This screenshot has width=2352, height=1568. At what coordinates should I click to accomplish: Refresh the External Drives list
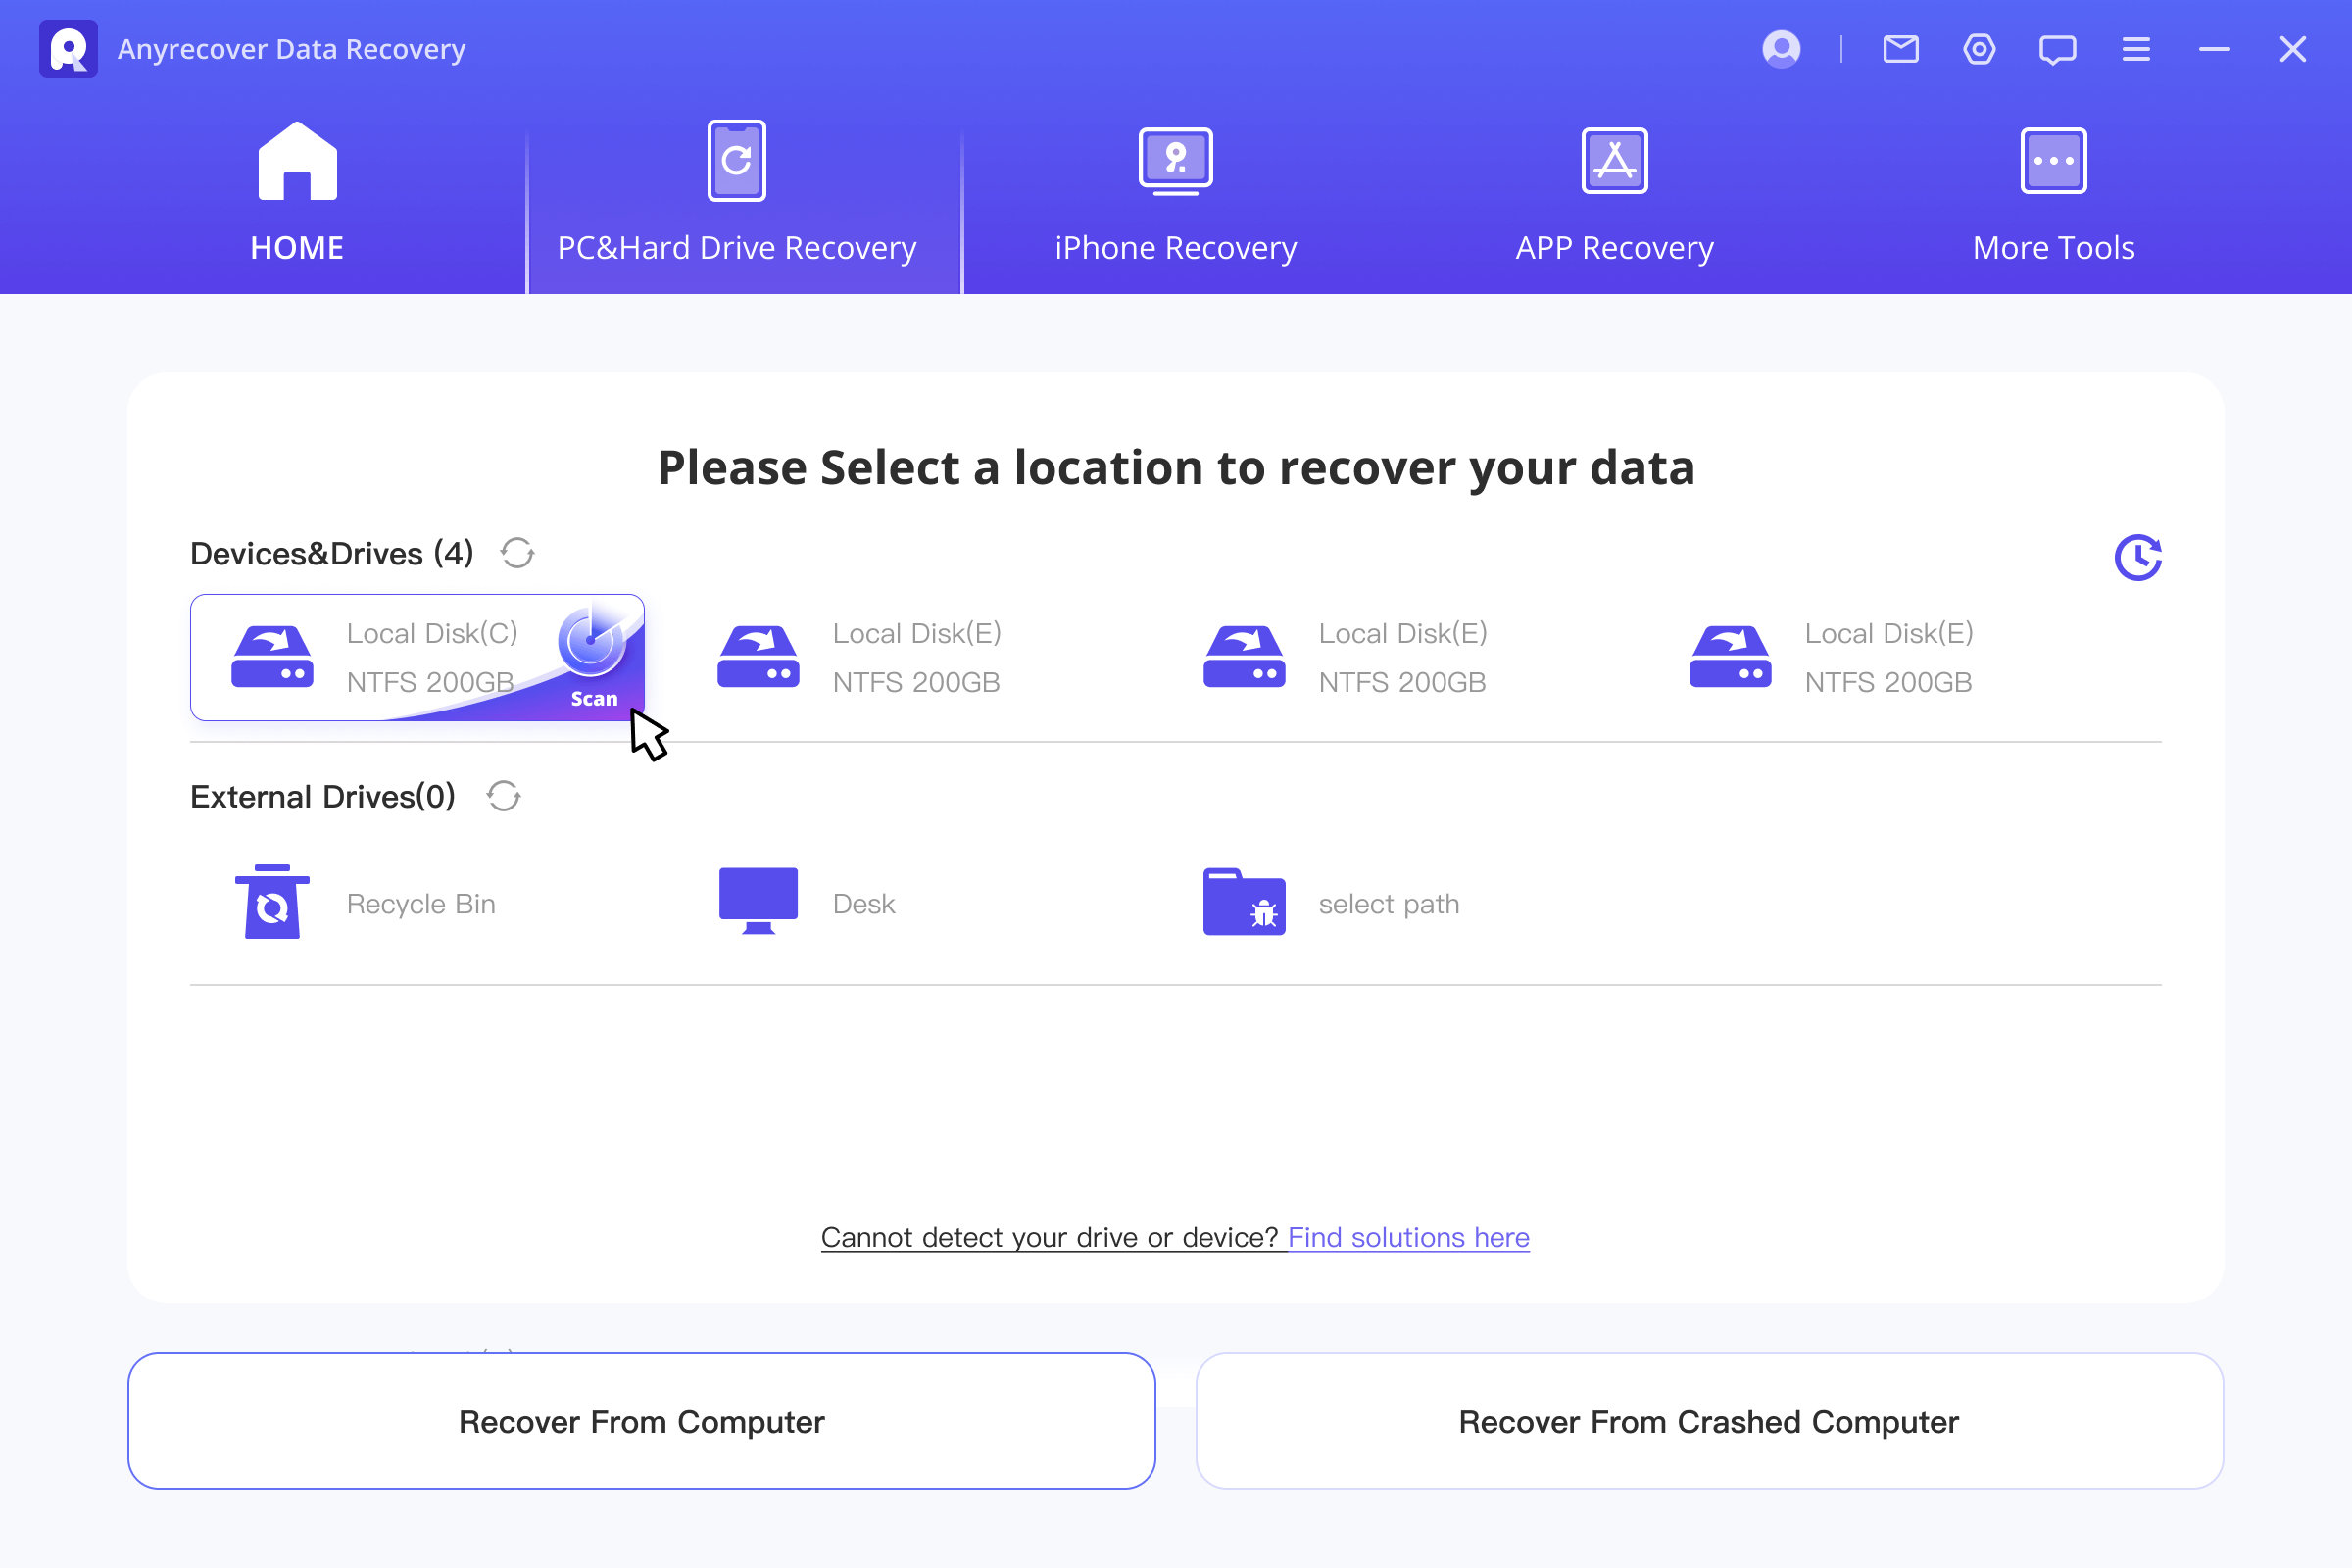(503, 797)
